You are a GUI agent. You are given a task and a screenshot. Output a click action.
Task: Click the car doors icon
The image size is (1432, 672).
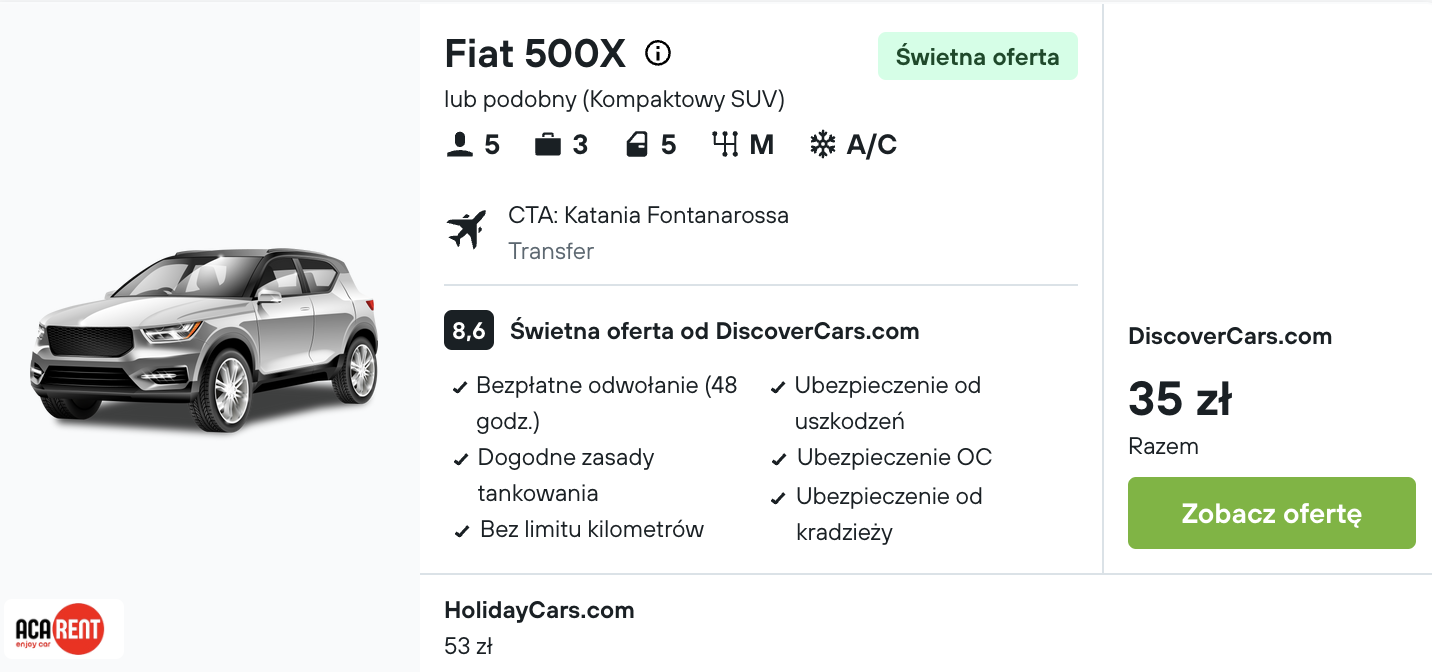(x=637, y=145)
